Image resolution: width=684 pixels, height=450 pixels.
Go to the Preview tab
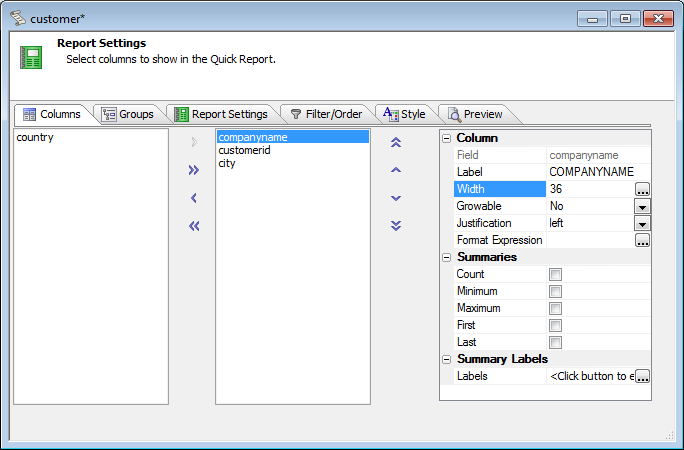click(475, 114)
